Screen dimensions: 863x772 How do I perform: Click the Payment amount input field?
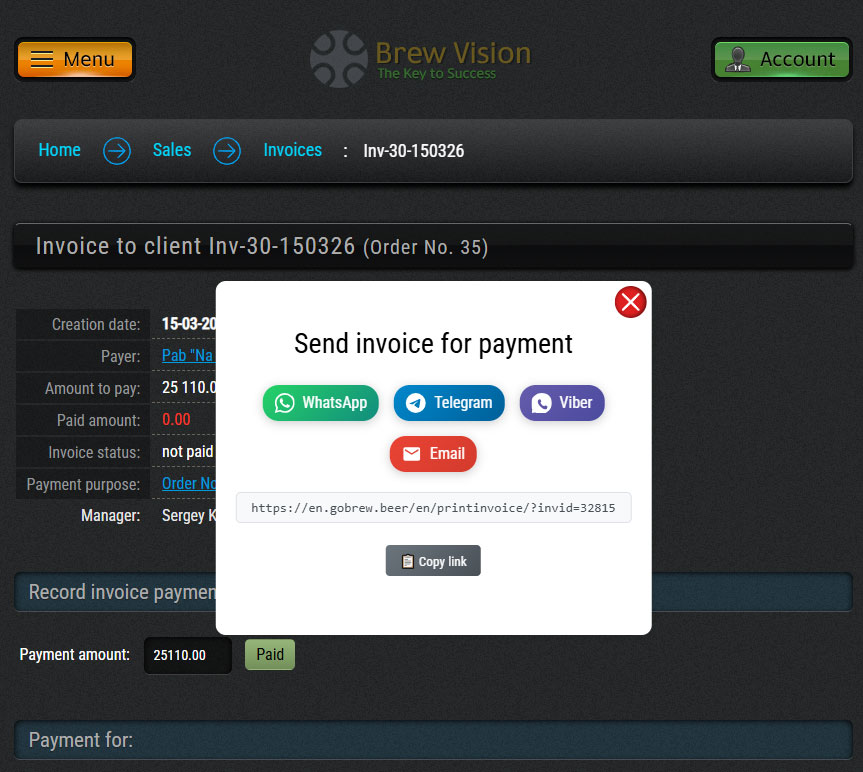[x=188, y=656]
